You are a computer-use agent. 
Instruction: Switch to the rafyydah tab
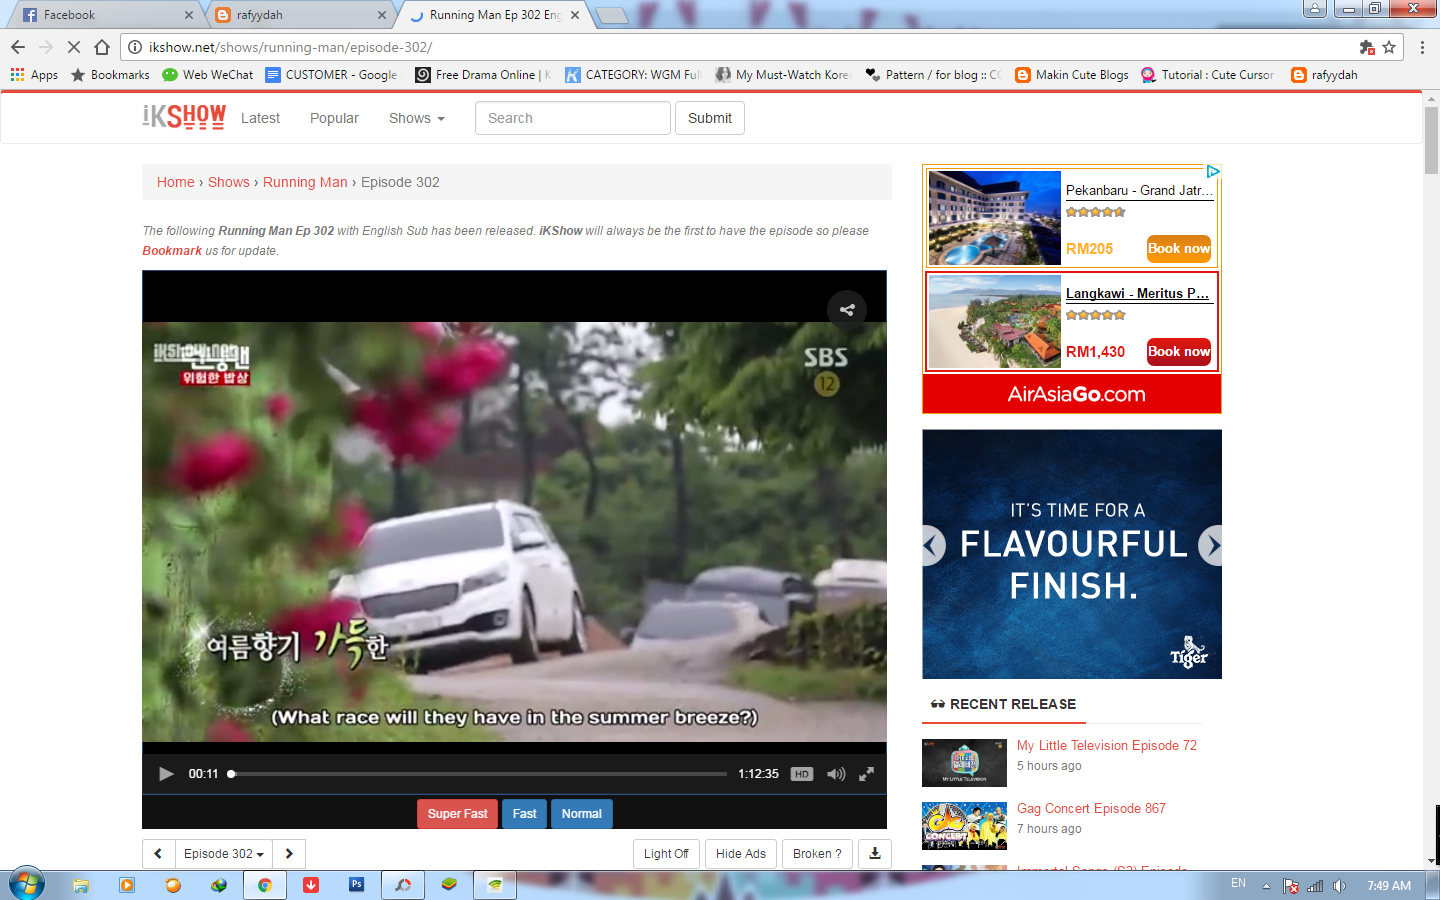[300, 15]
